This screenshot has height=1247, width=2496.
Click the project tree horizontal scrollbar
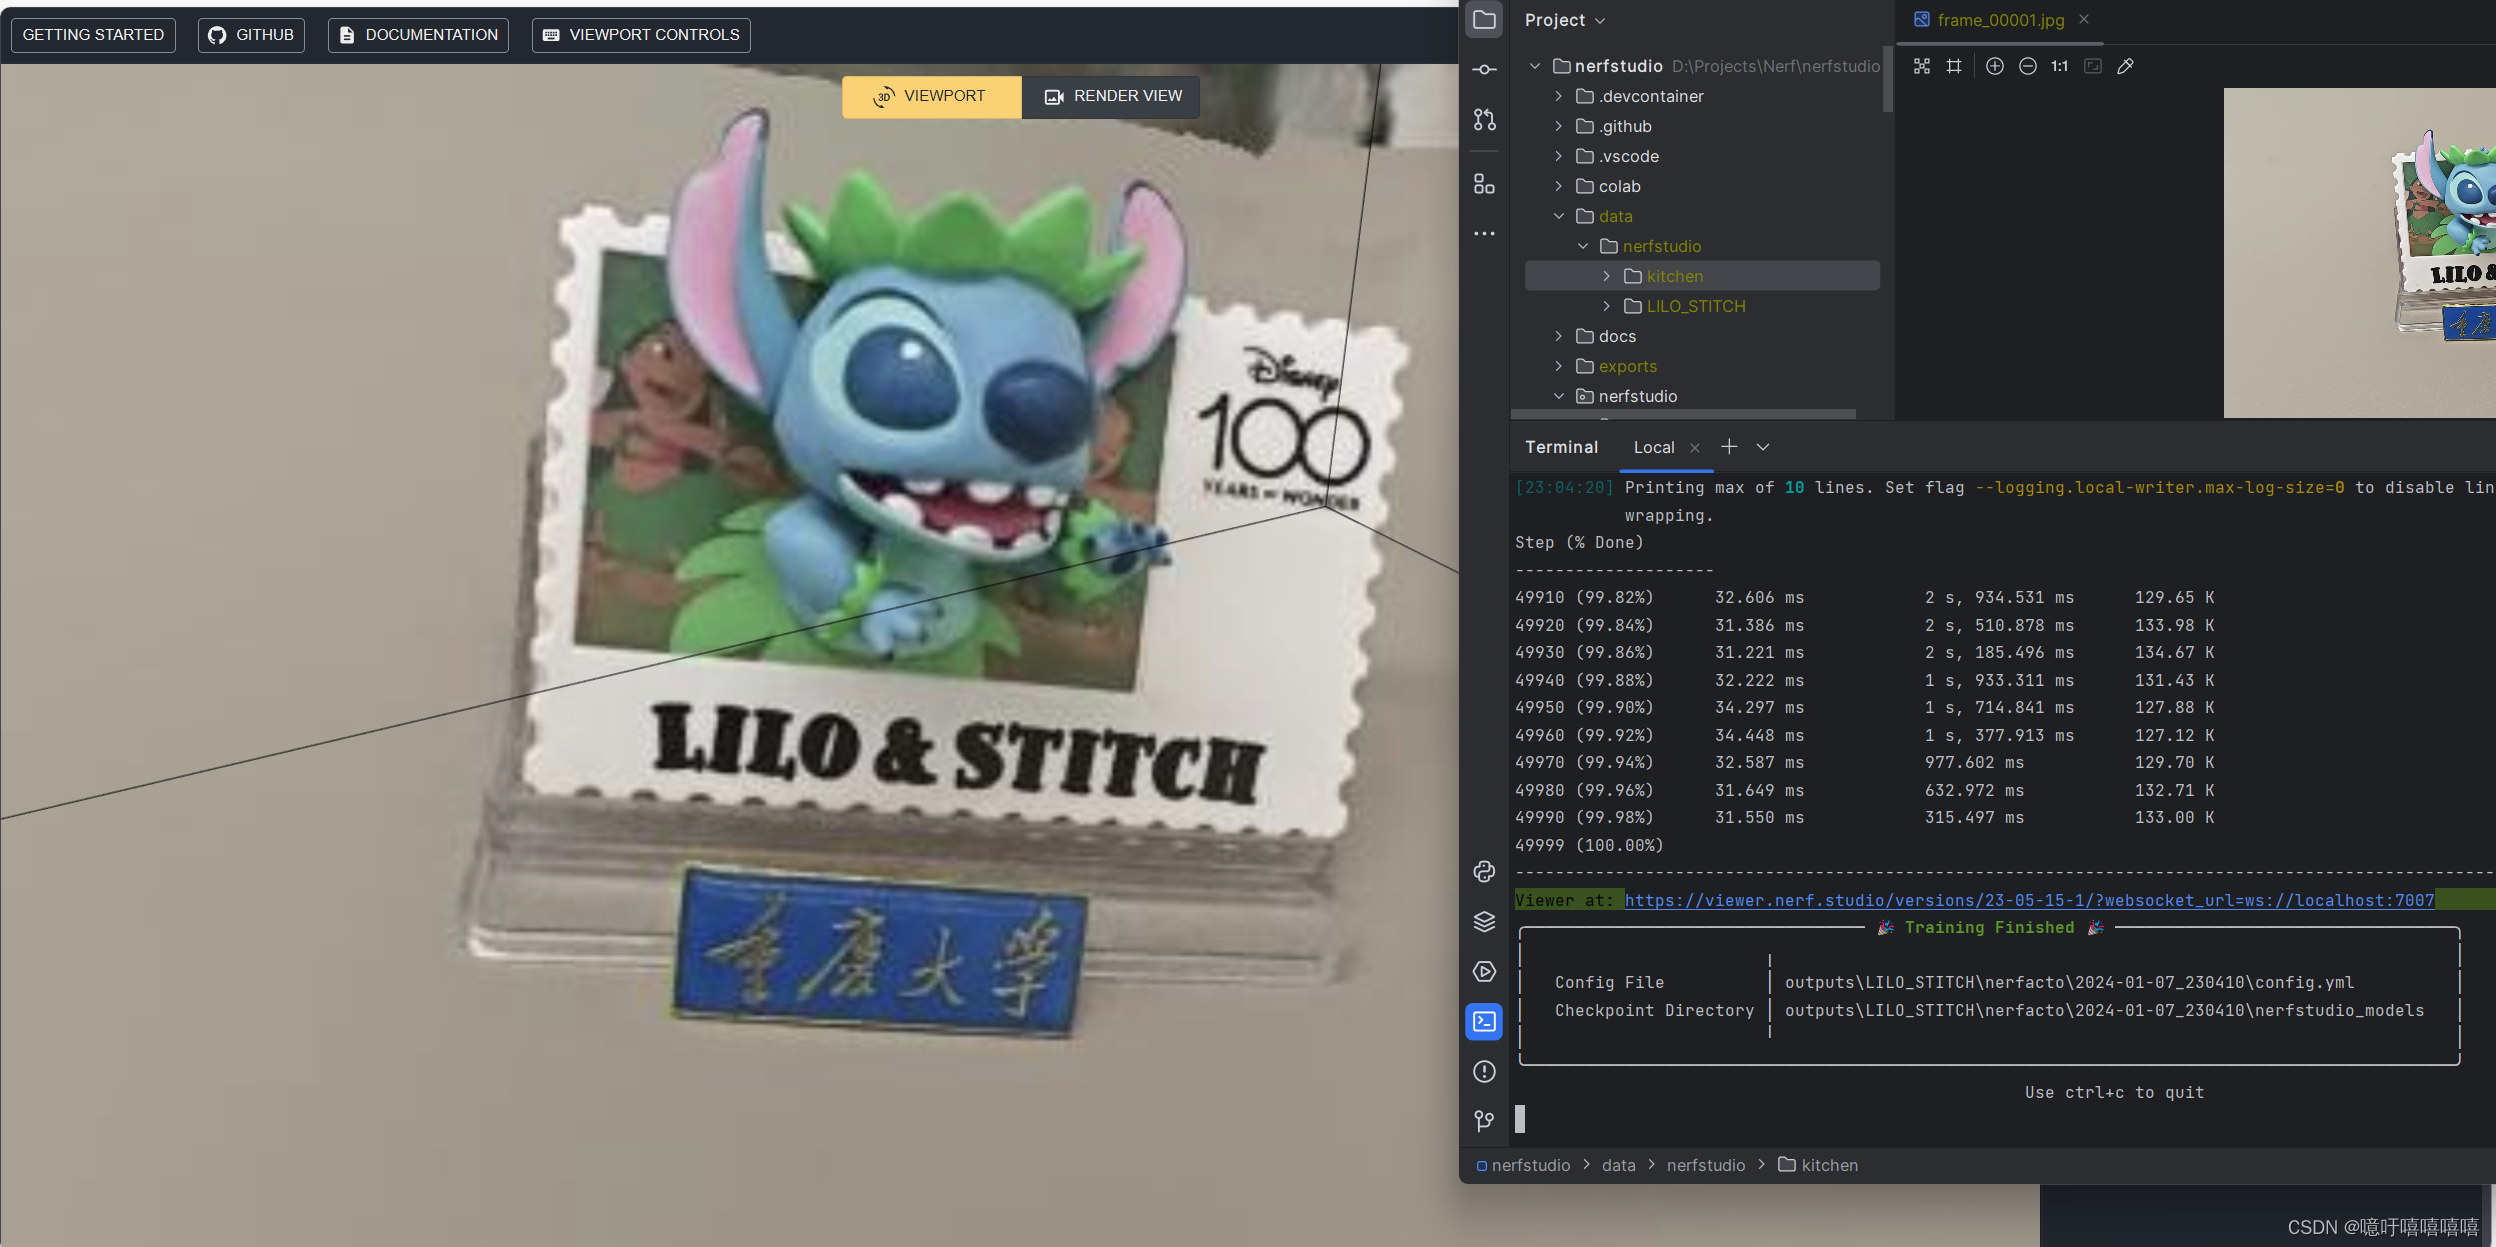pyautogui.click(x=1683, y=414)
